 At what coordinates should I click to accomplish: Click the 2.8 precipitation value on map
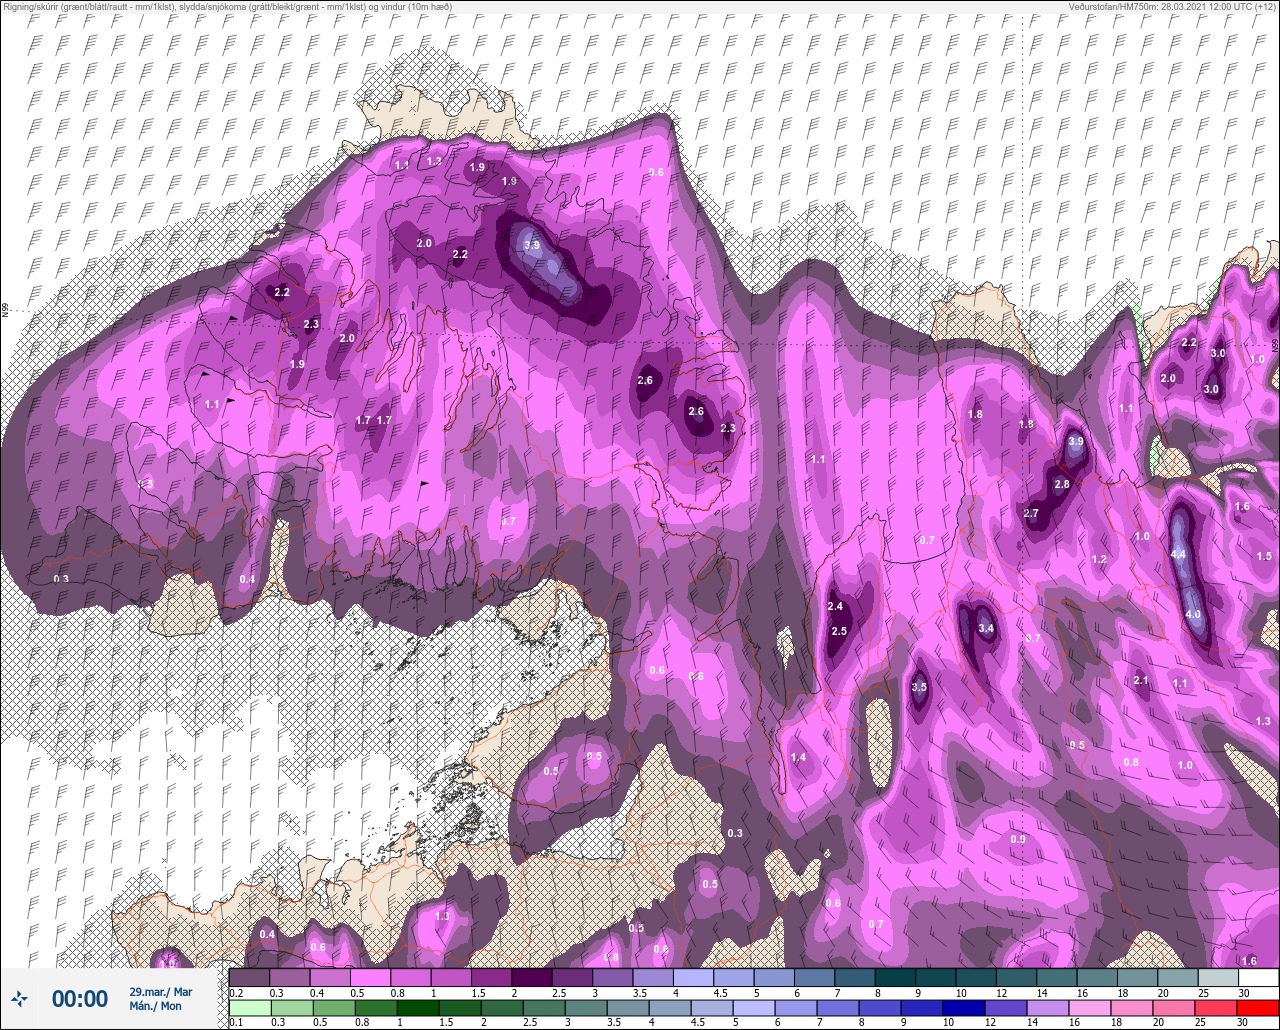point(1062,484)
